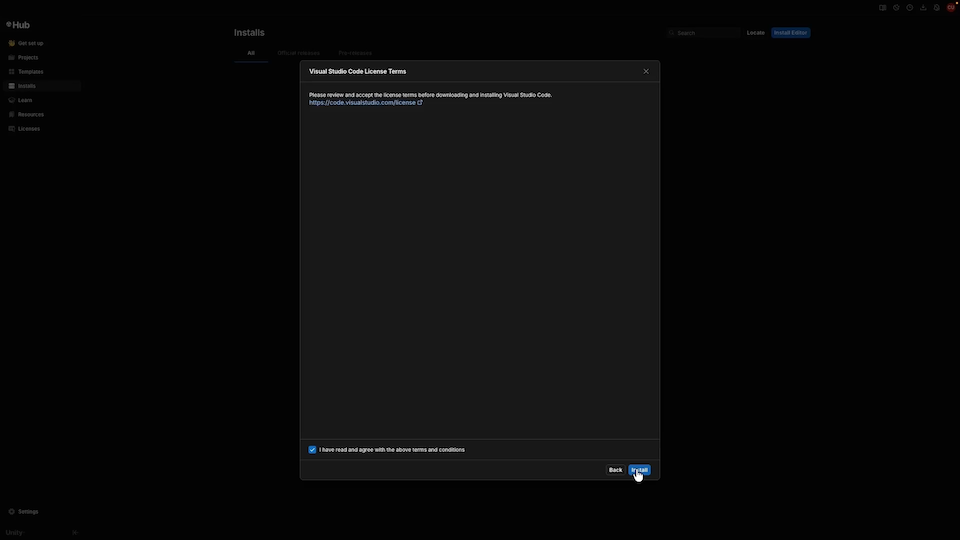960x540 pixels.
Task: Close the Visual Studio Code License Terms dialog
Action: tap(646, 71)
